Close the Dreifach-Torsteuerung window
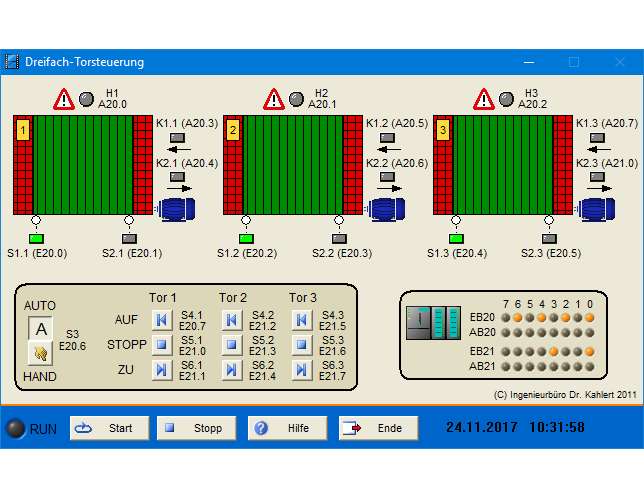Viewport: 644px width, 495px height. [620, 62]
